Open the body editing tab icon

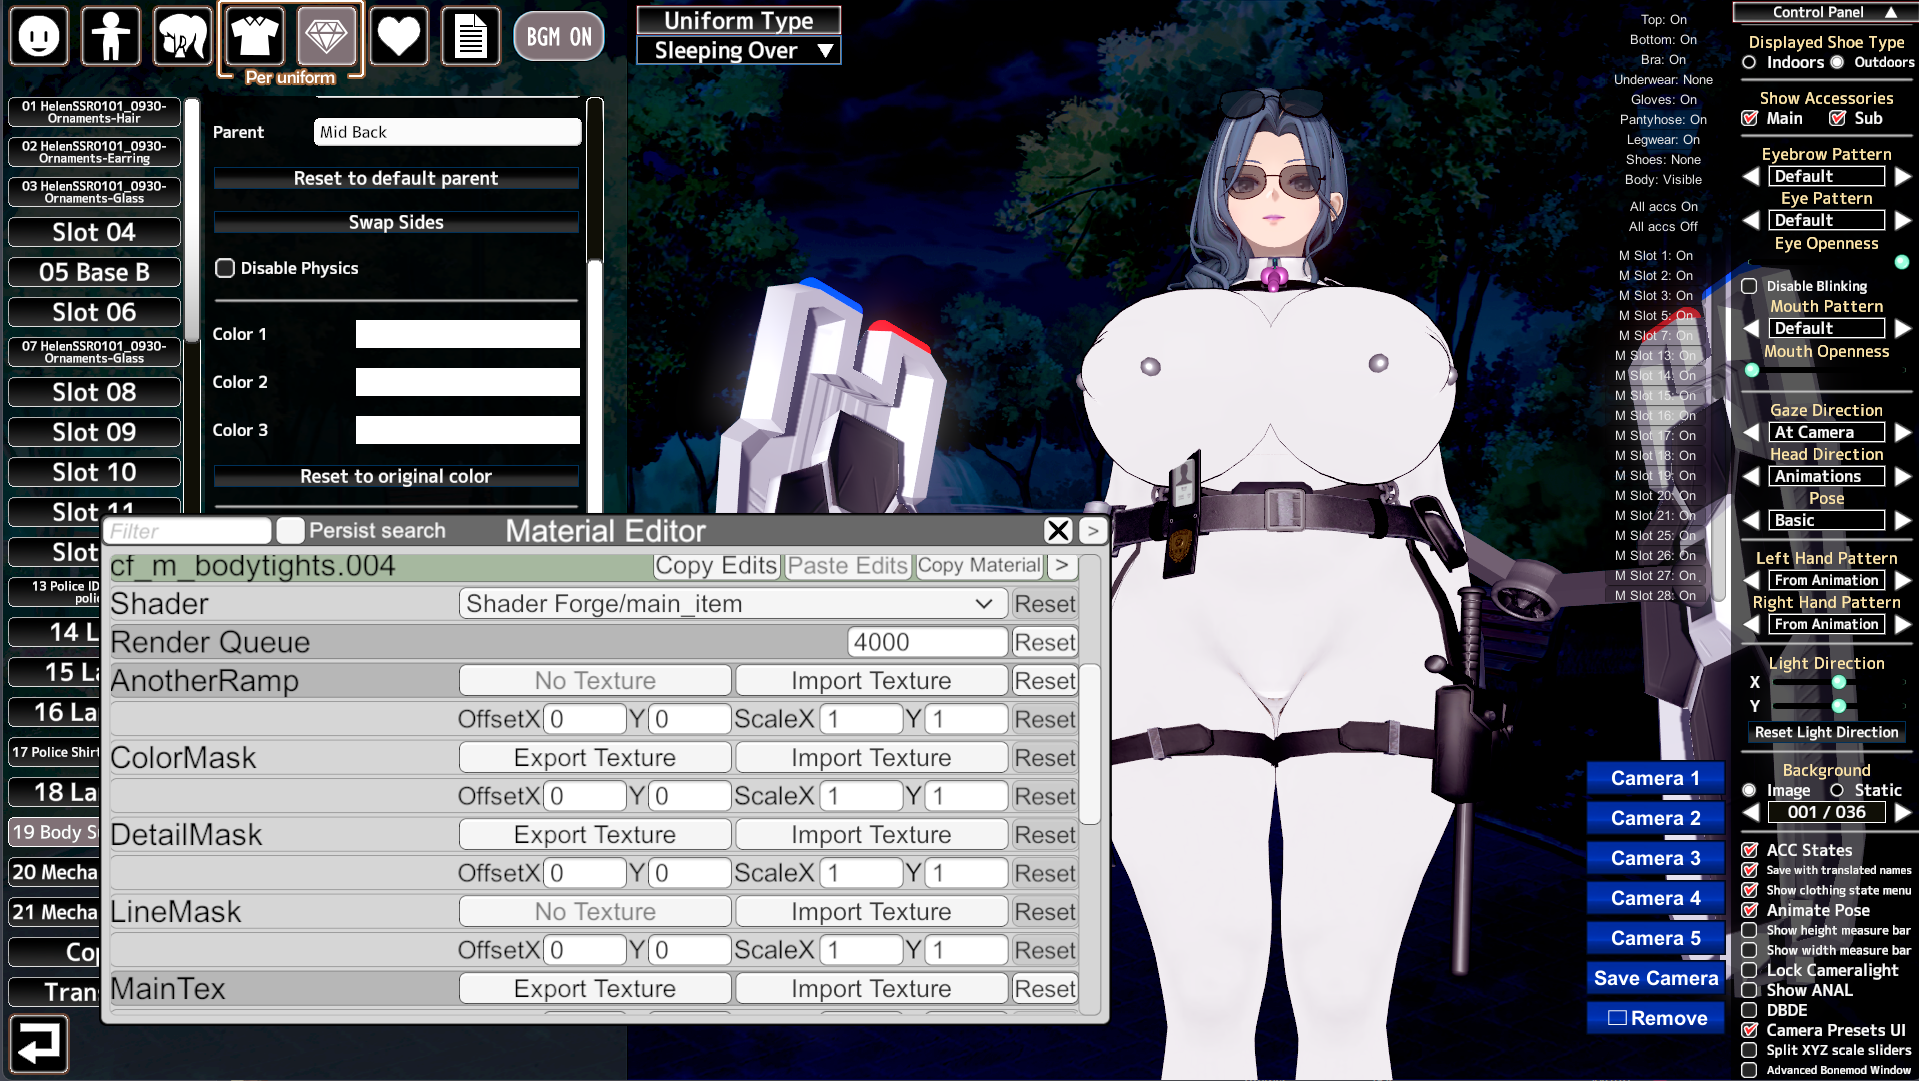[111, 37]
